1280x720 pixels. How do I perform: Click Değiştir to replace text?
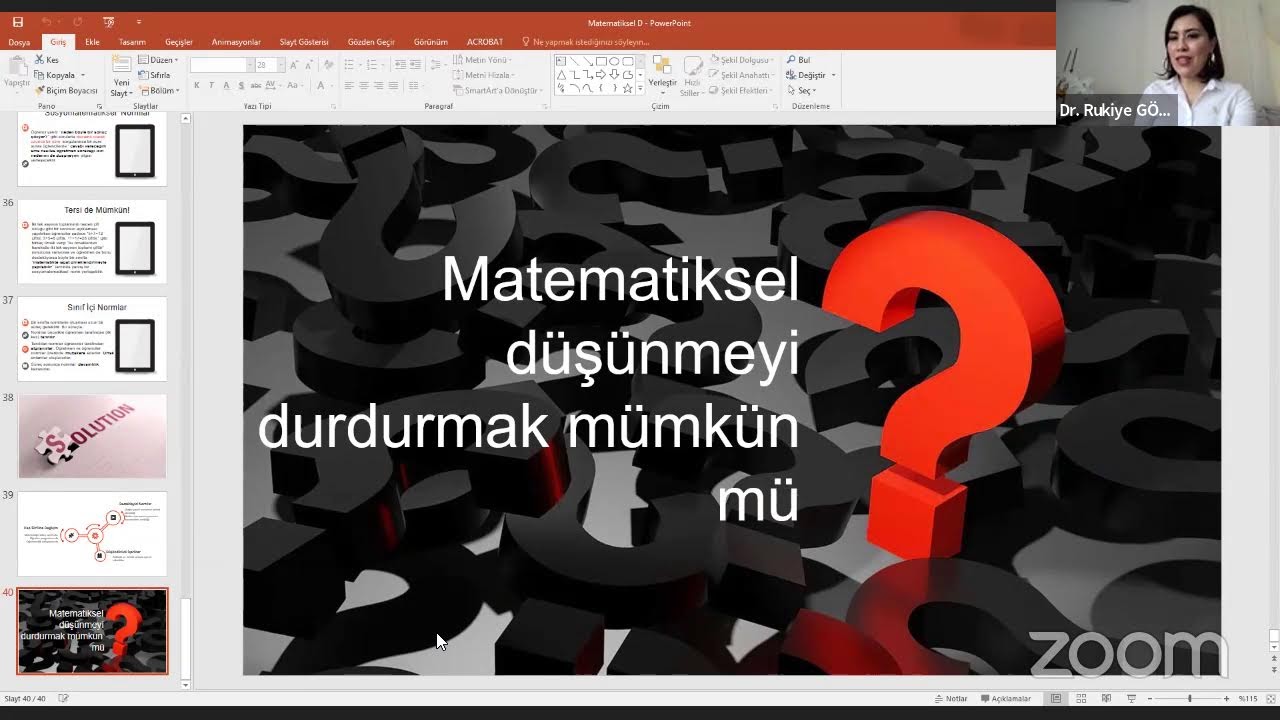coord(810,75)
